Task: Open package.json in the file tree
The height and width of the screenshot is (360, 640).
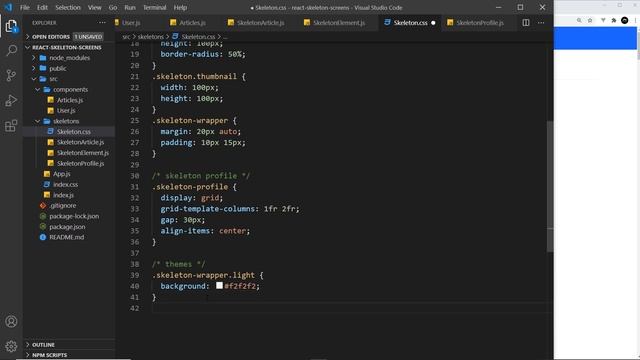Action: pyautogui.click(x=69, y=227)
